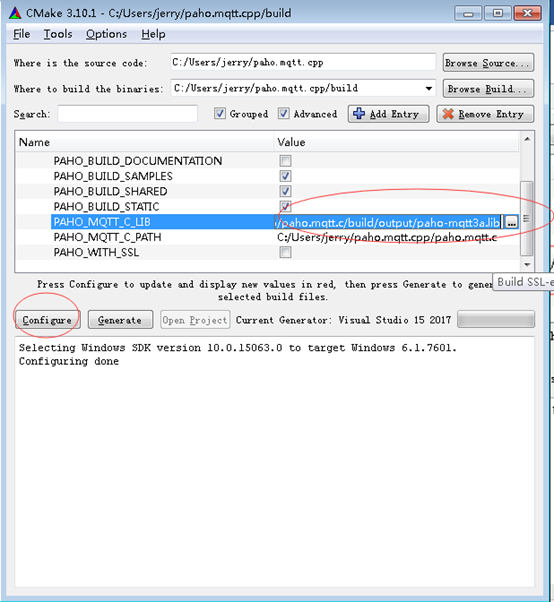The height and width of the screenshot is (602, 554).
Task: Enable PAHO_WITH_SSL checkbox
Action: click(285, 252)
